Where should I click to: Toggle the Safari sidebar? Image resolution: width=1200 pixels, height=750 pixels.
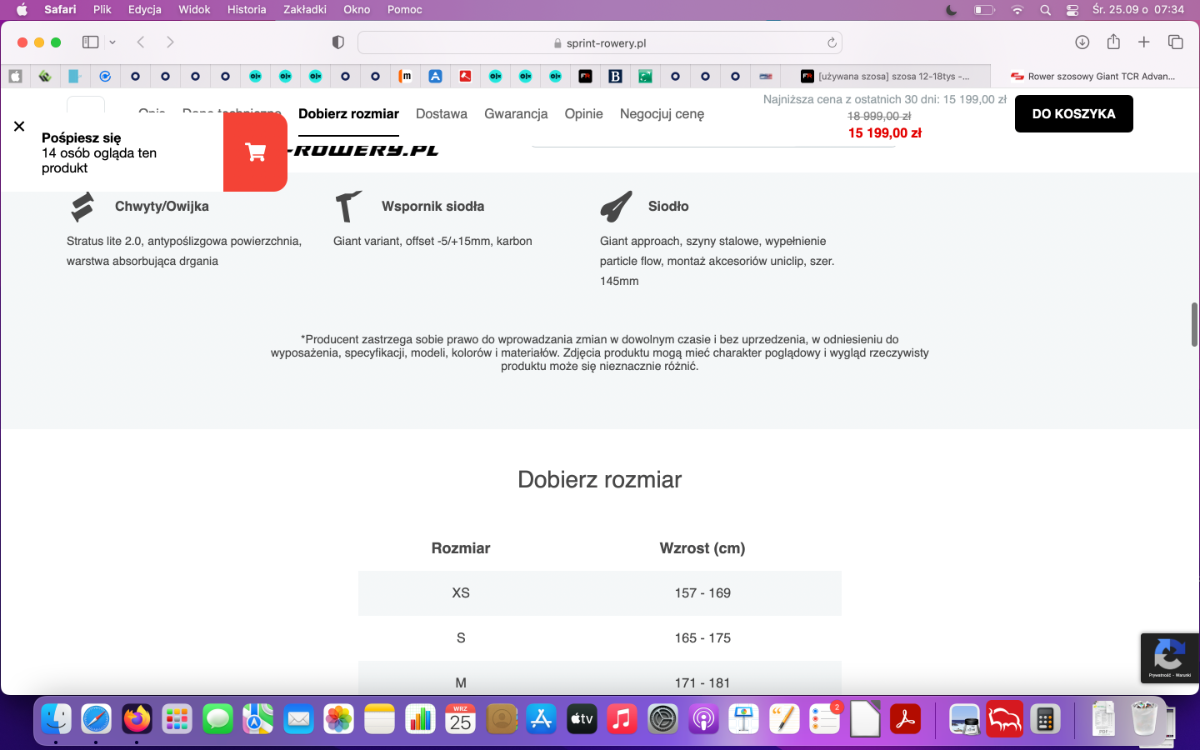(x=90, y=42)
